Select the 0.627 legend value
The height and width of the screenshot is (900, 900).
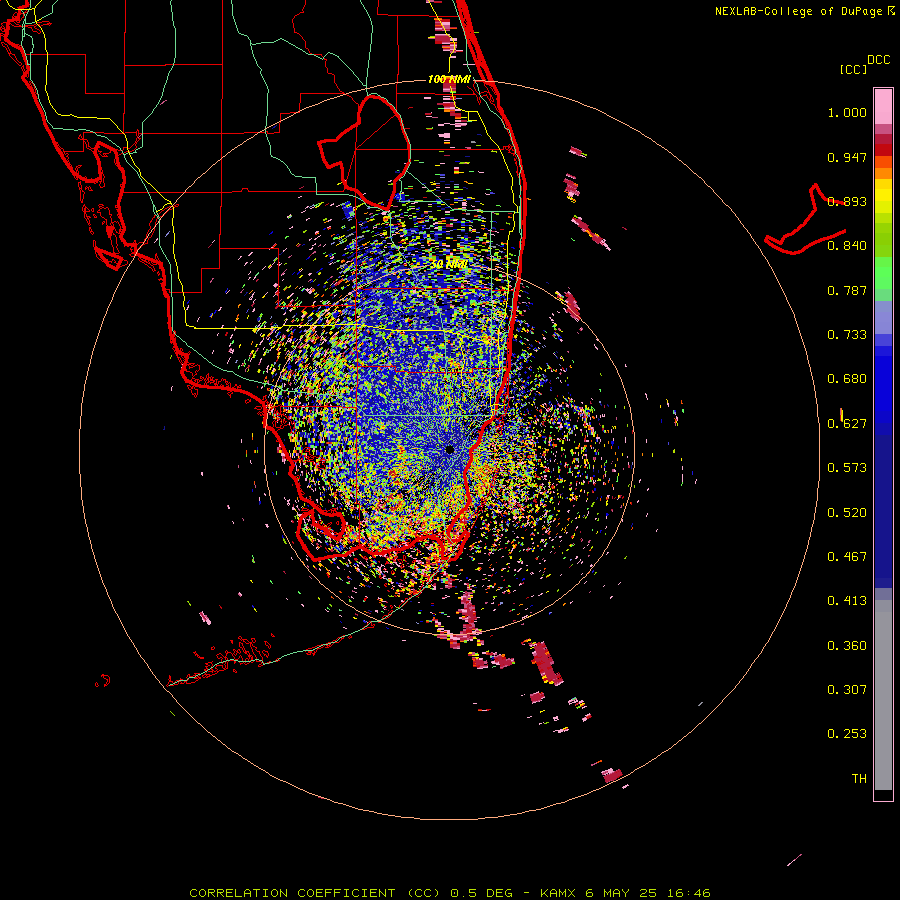coord(847,424)
